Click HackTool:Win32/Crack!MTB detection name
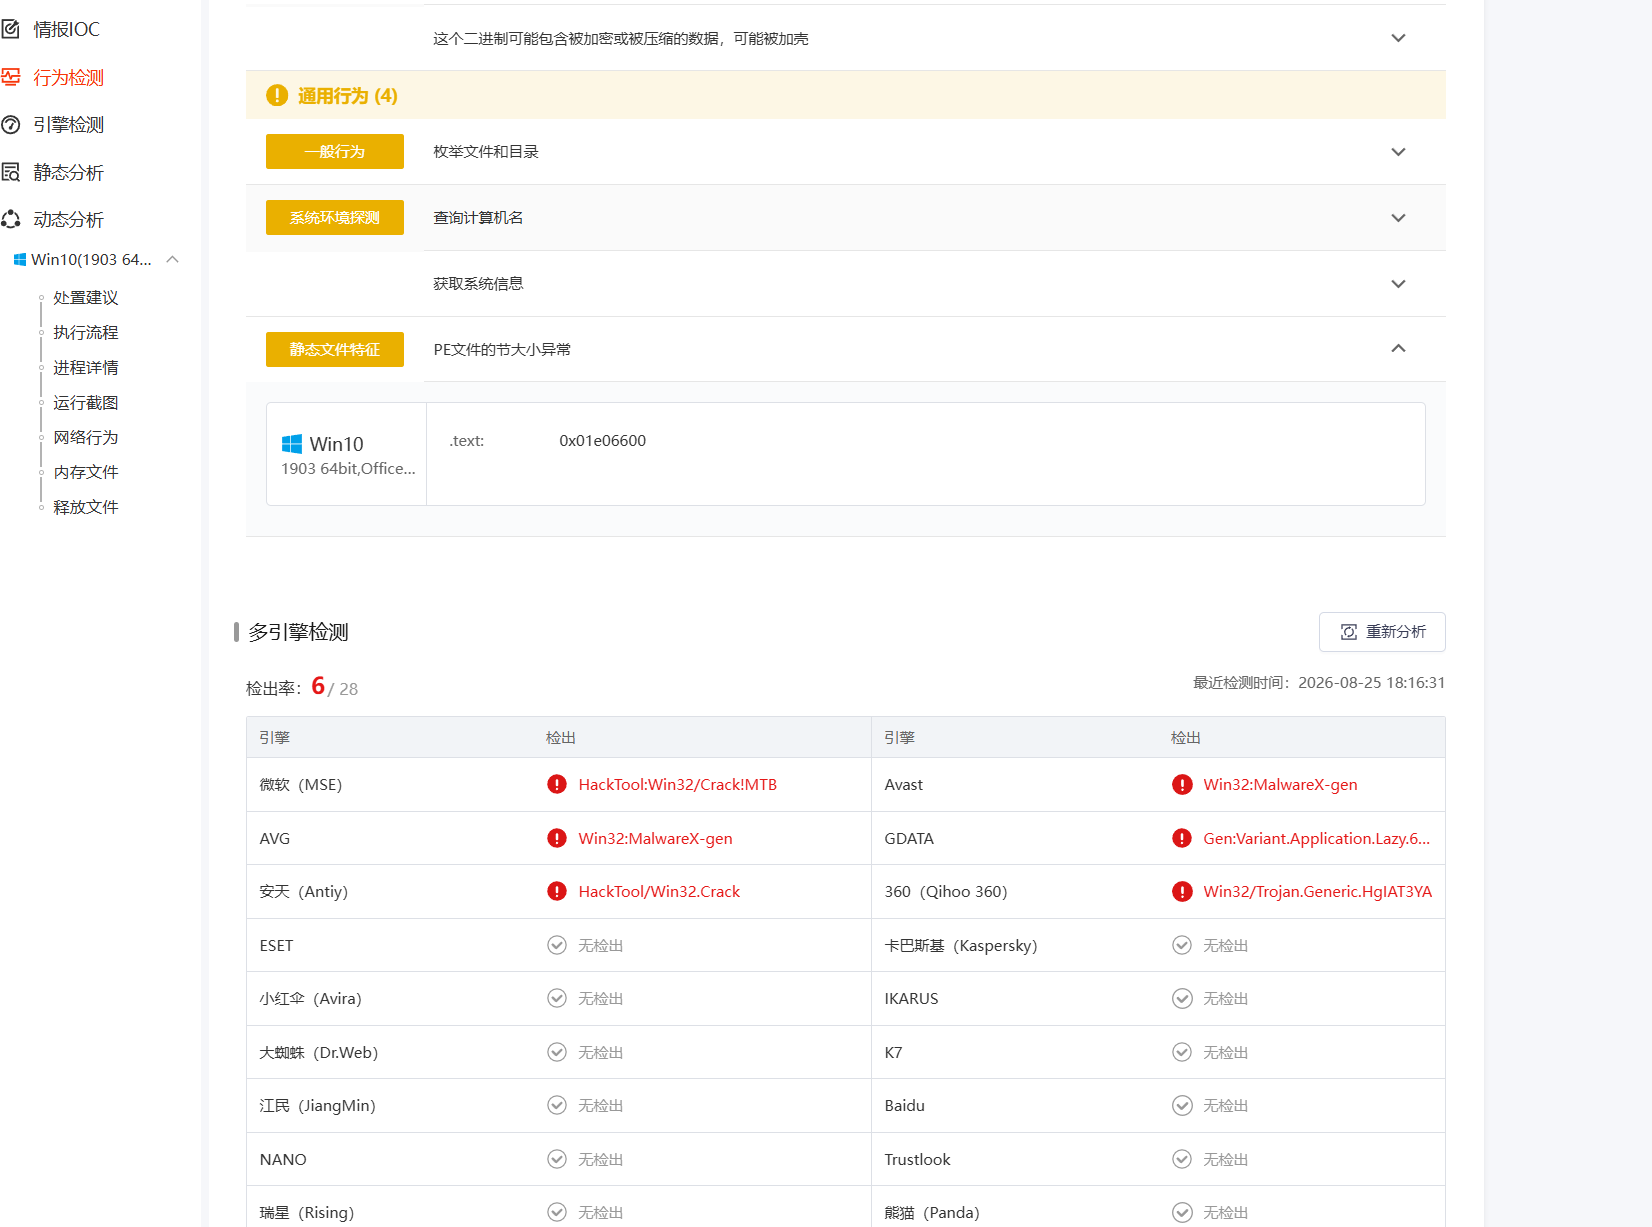This screenshot has width=1652, height=1227. click(678, 784)
